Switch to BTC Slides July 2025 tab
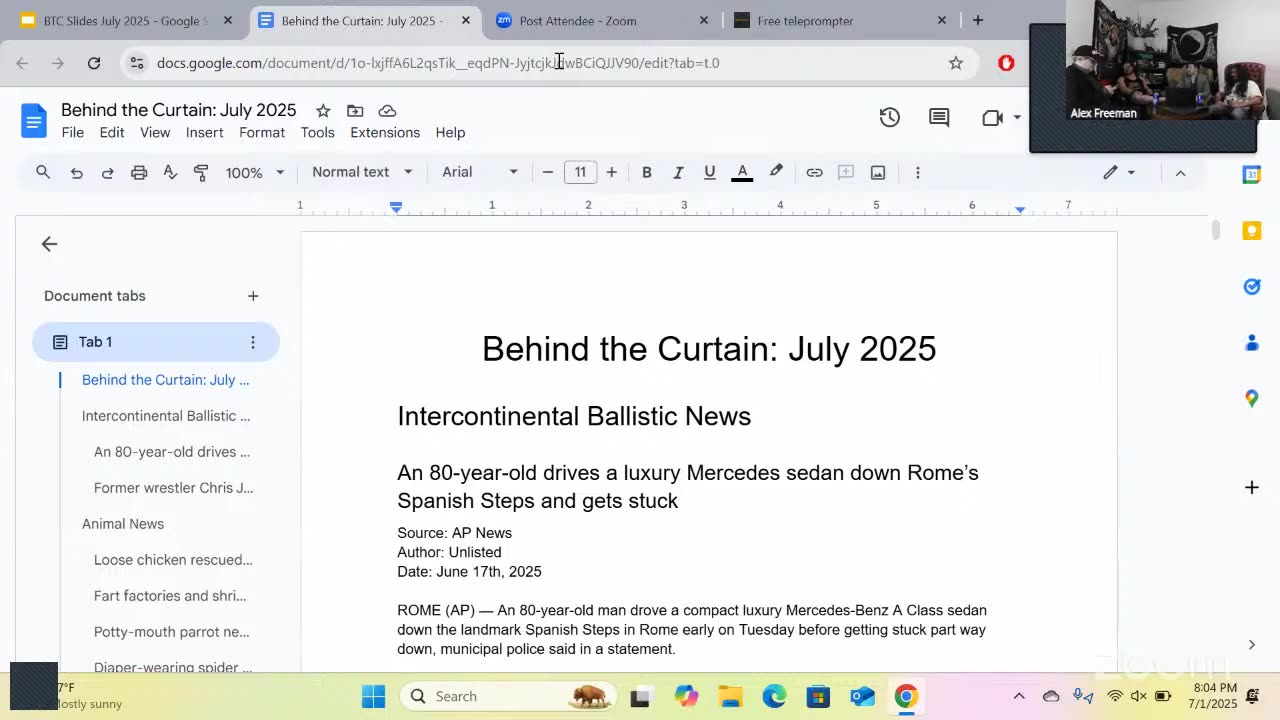 (125, 20)
